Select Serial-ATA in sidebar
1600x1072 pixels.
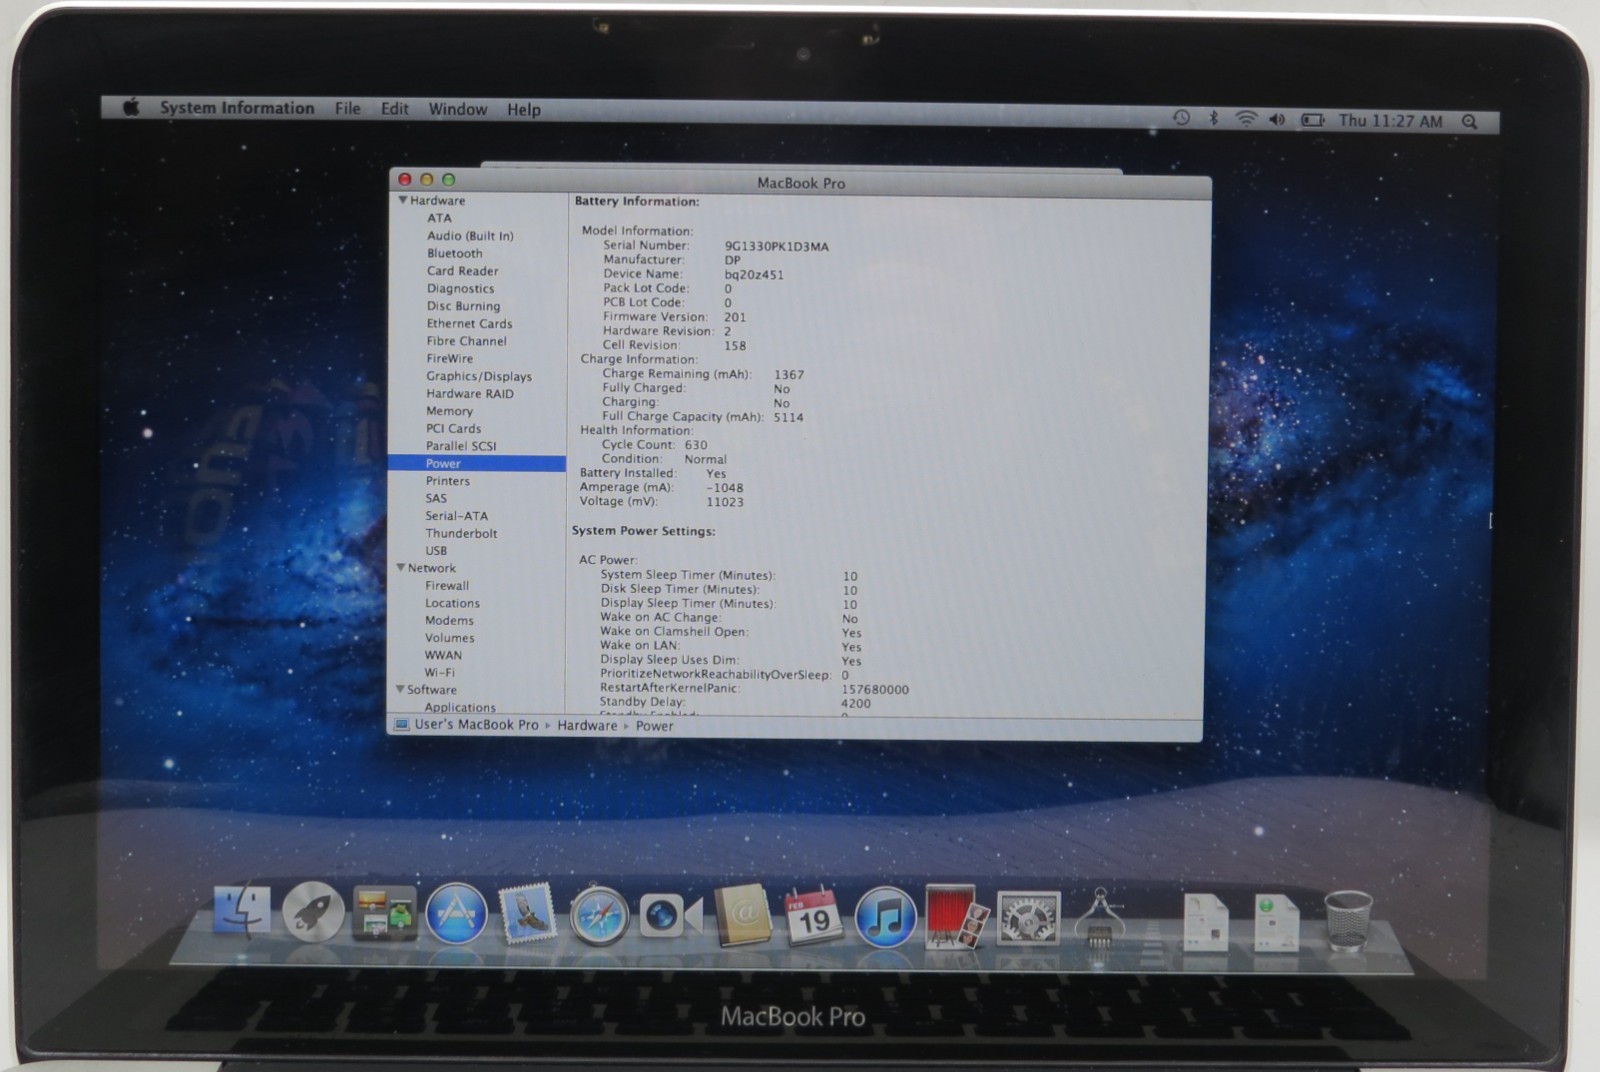pyautogui.click(x=456, y=516)
